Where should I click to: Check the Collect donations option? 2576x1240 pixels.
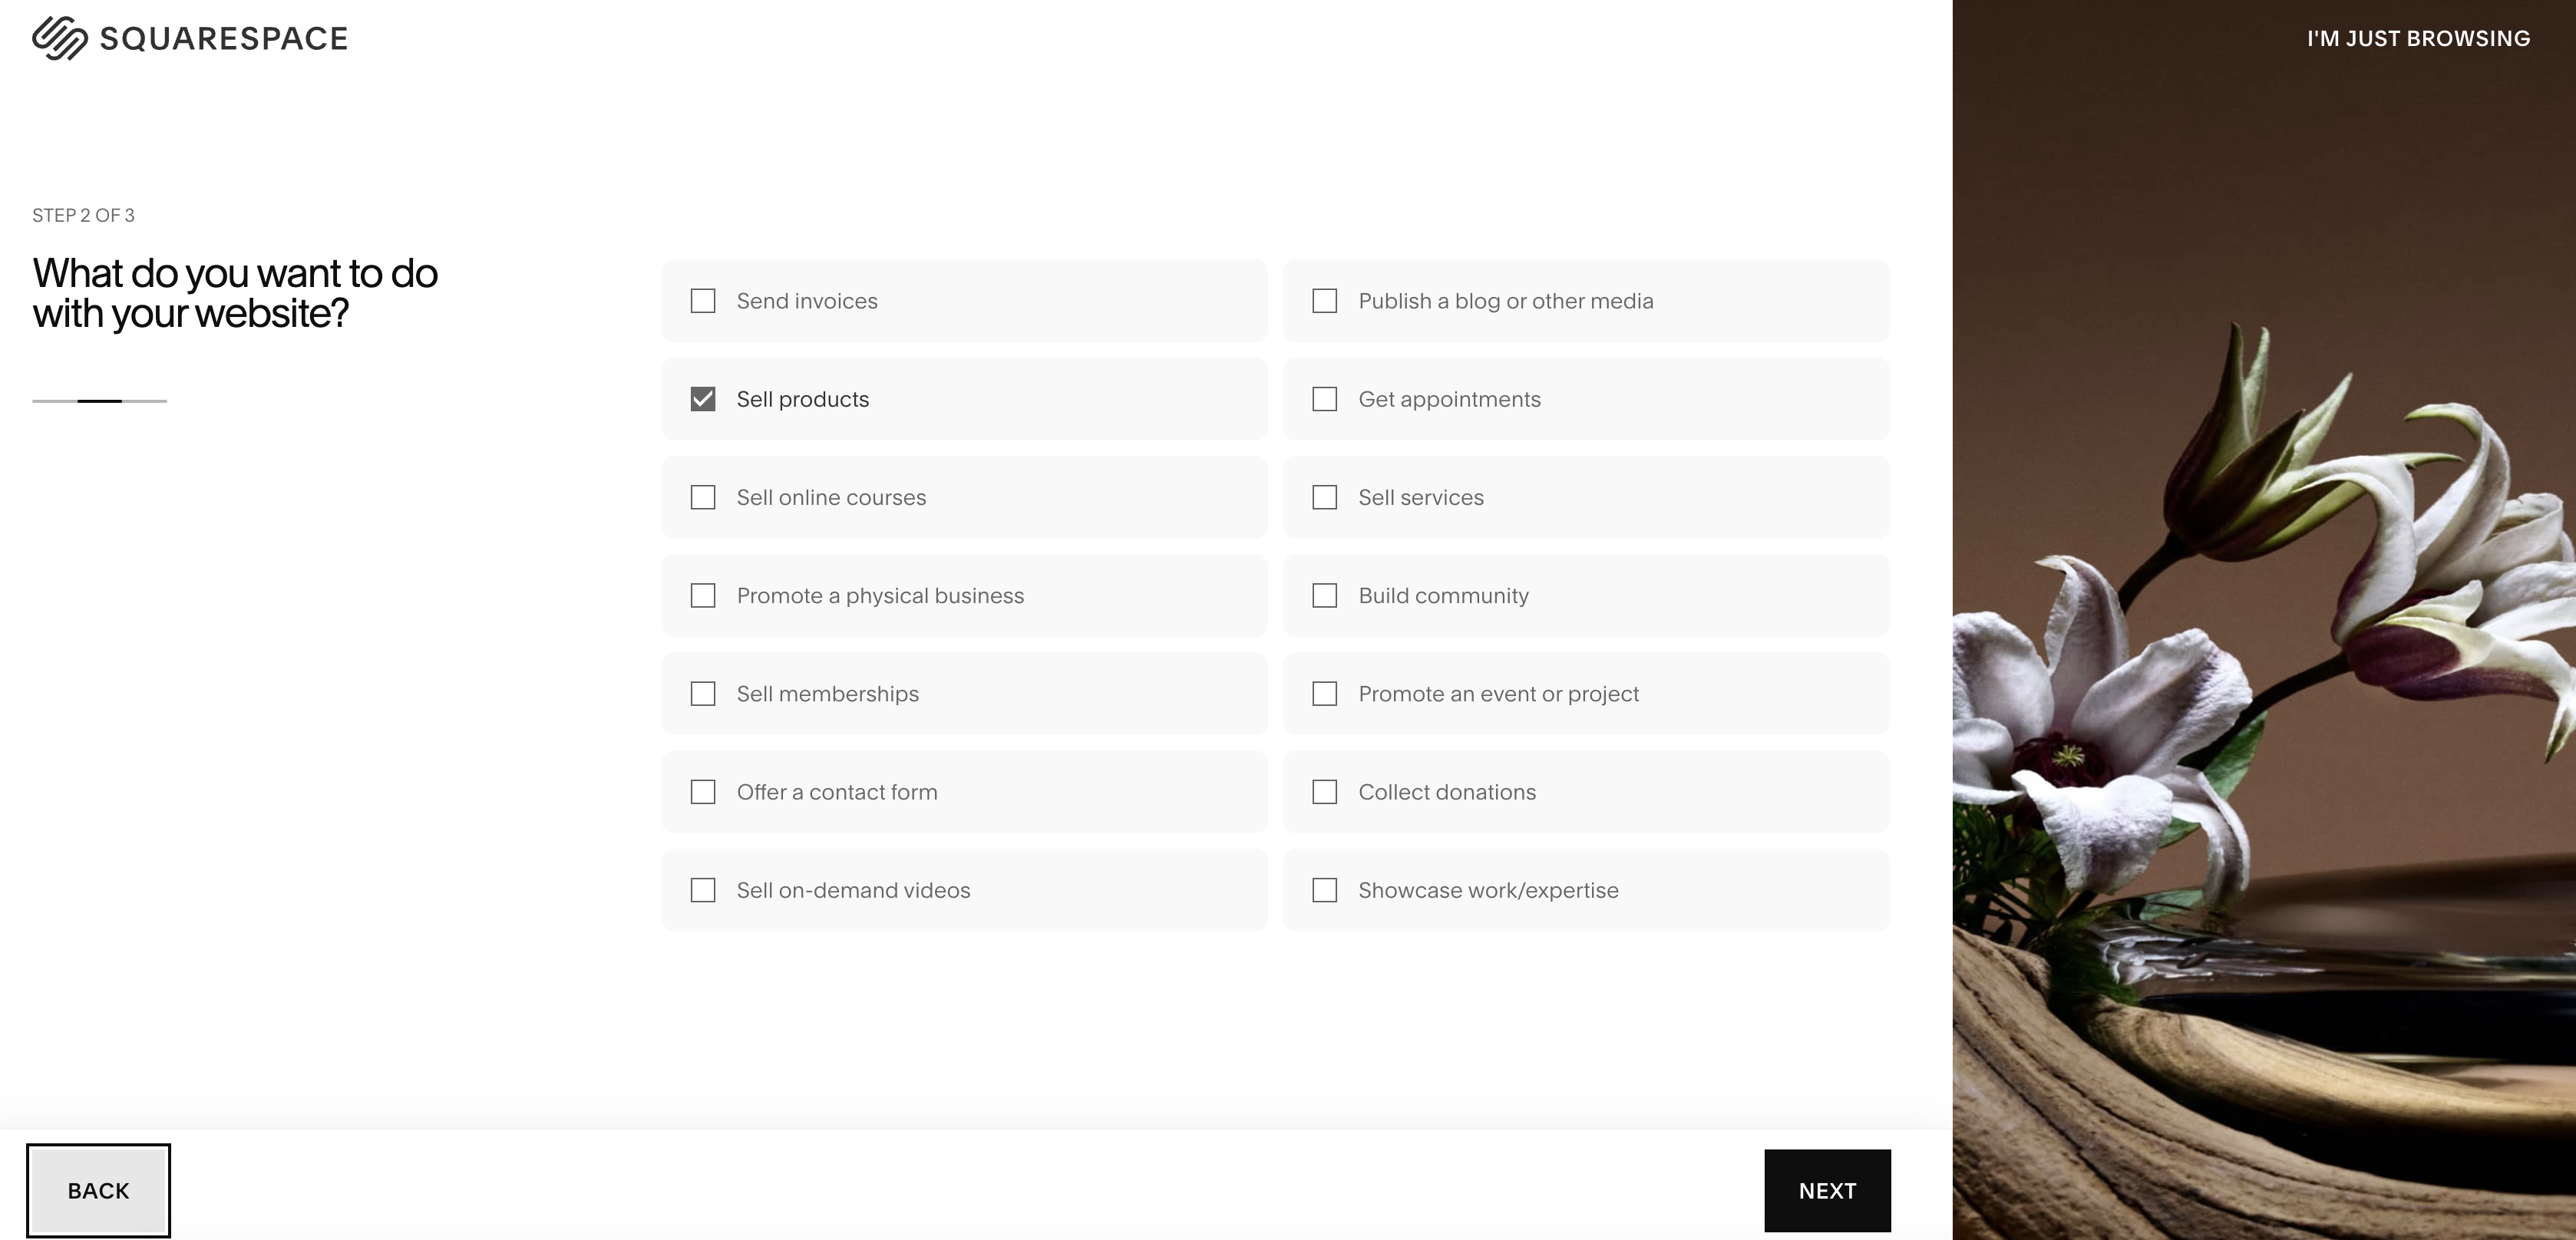[x=1325, y=792]
